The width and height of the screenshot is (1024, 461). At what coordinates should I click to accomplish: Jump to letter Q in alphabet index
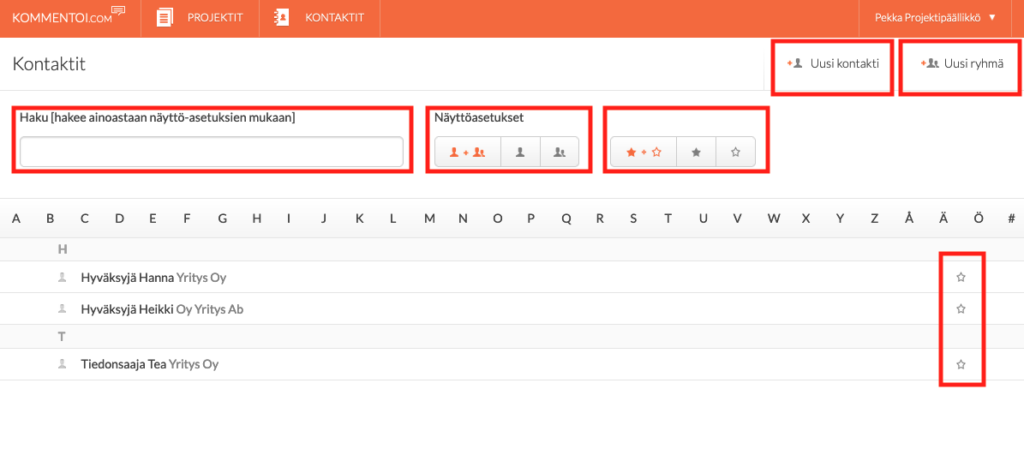click(566, 219)
